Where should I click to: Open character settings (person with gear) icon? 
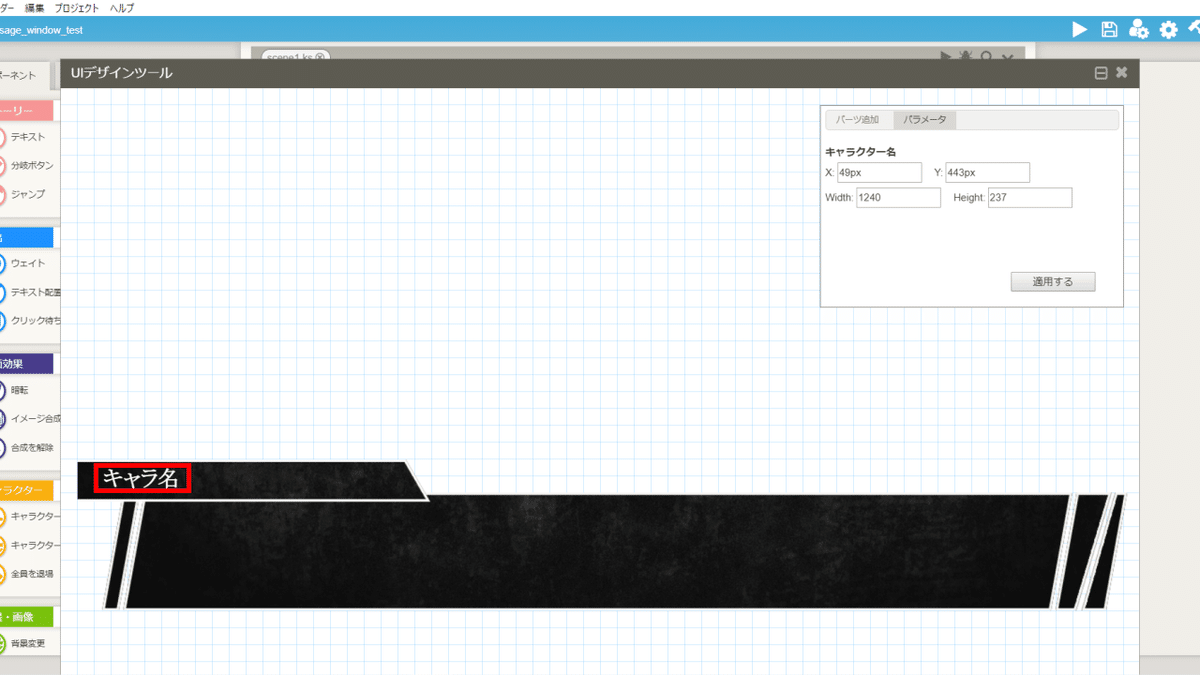point(1138,30)
